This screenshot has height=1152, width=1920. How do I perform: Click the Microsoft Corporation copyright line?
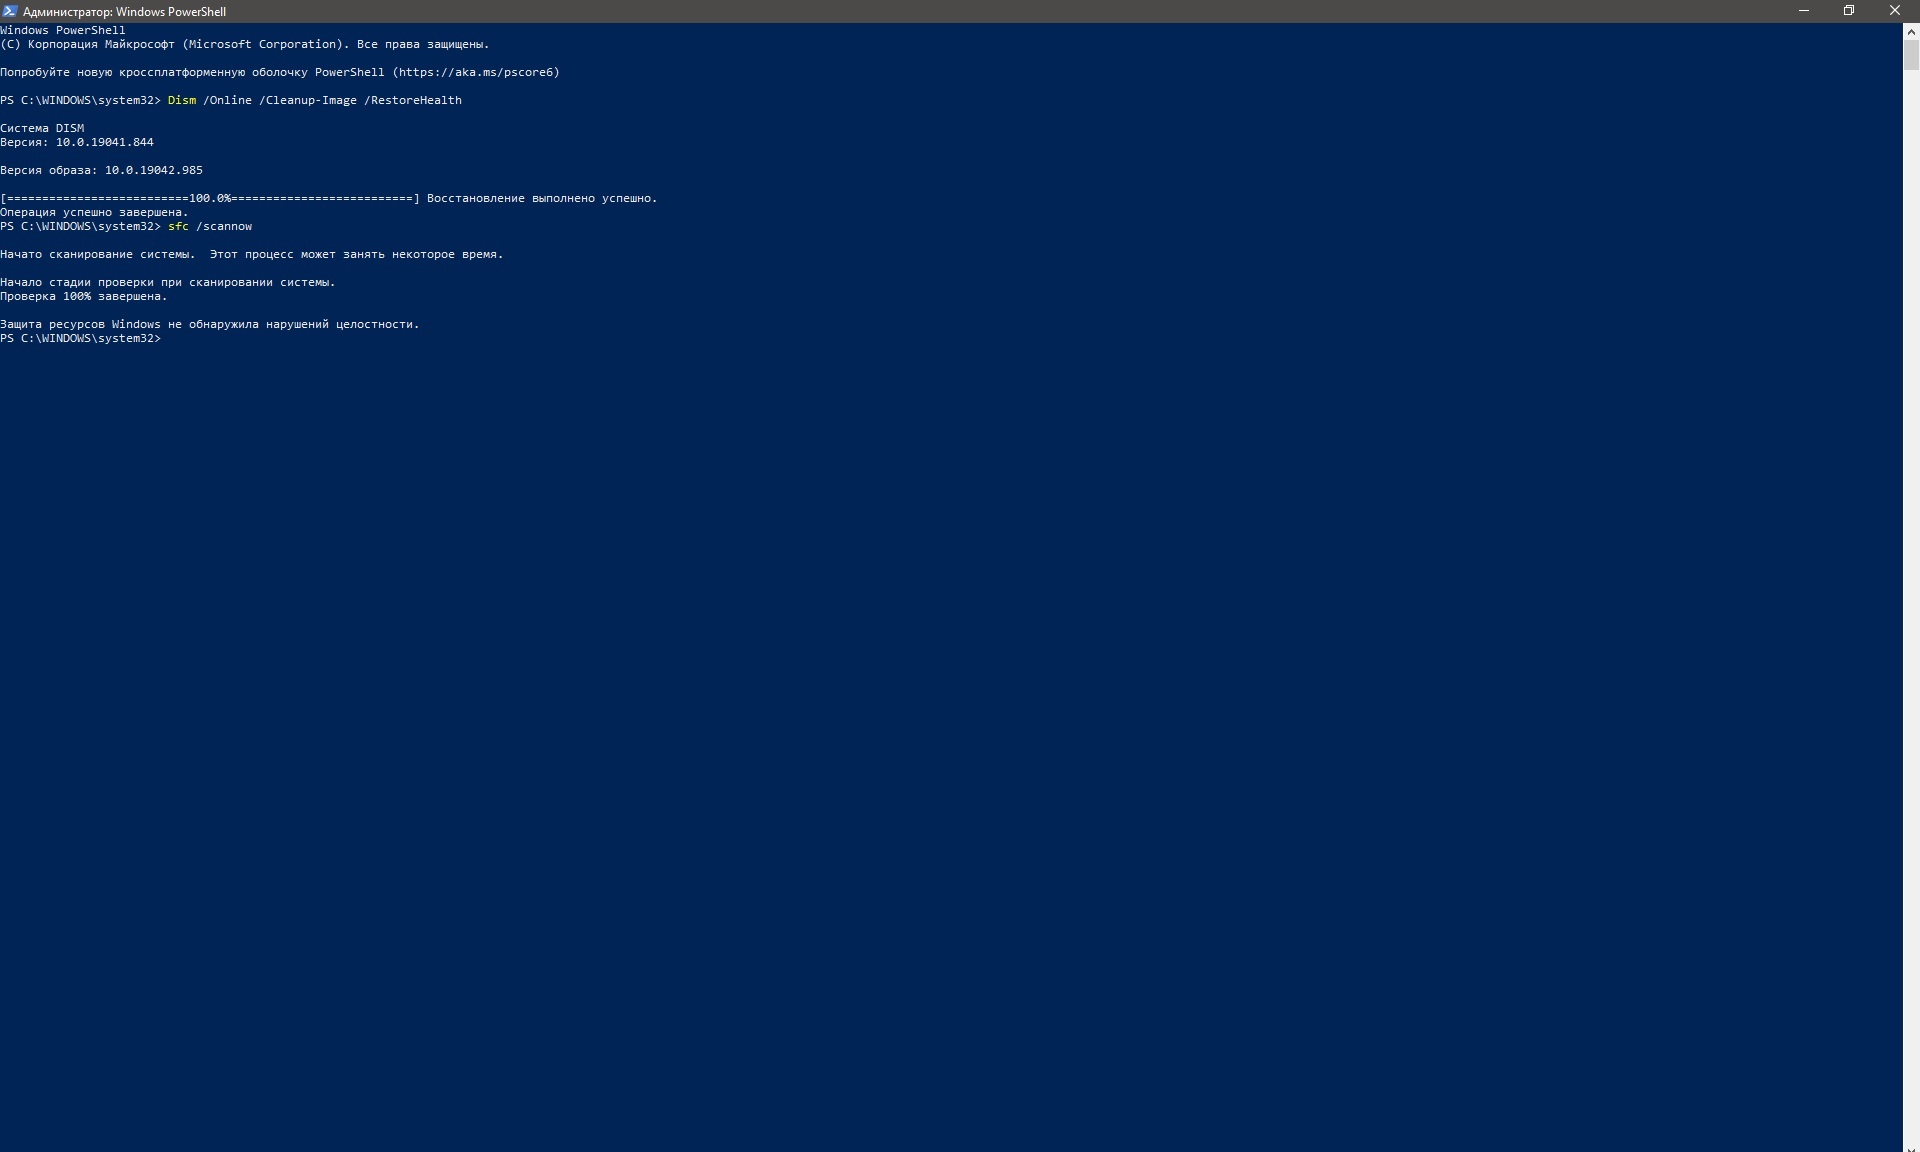click(245, 44)
